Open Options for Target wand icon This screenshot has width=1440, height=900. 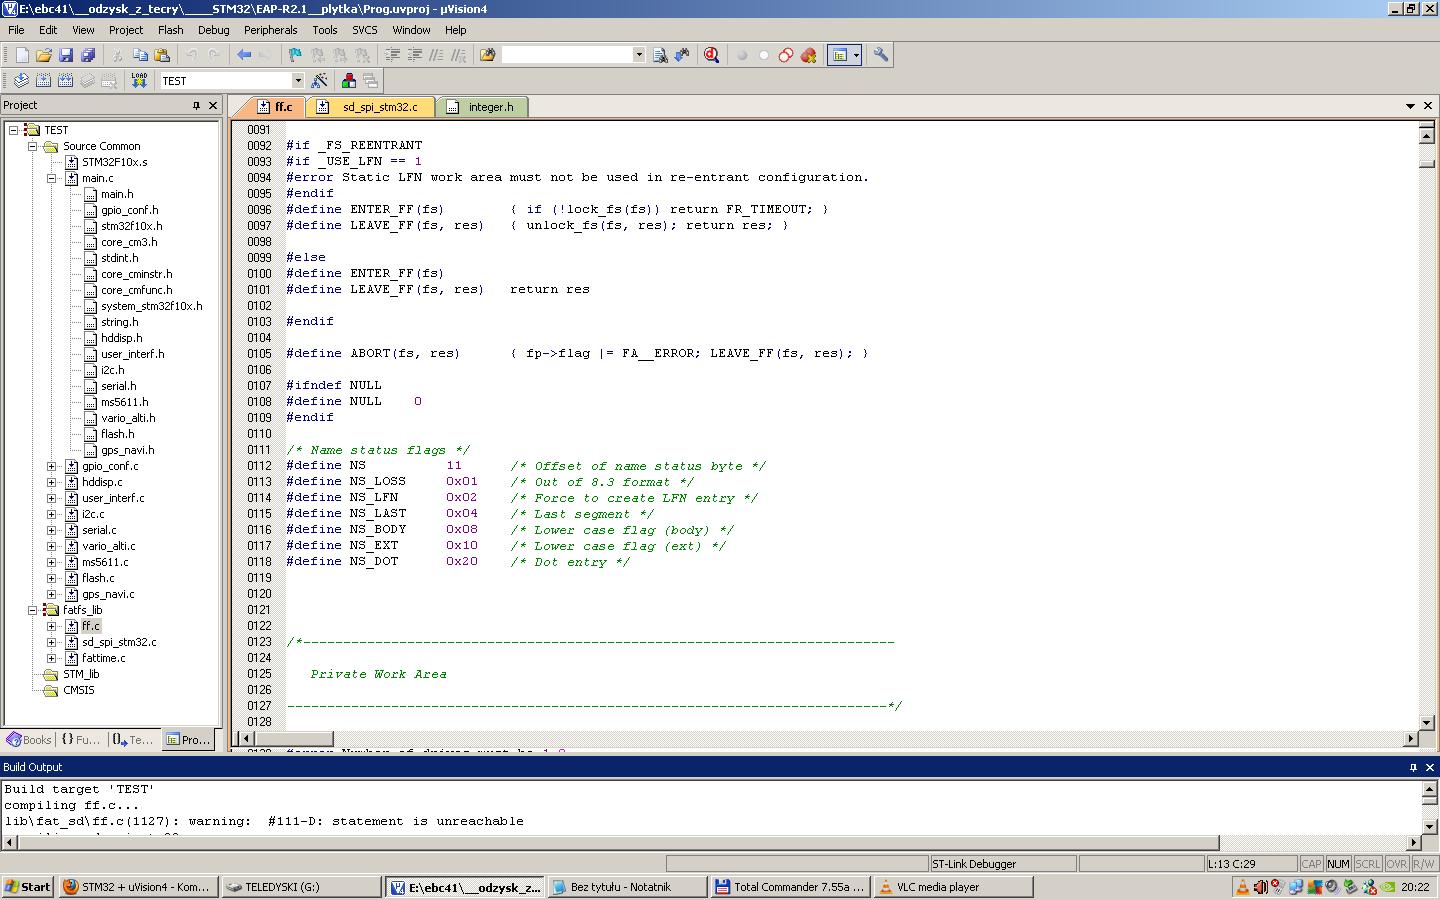[x=320, y=81]
